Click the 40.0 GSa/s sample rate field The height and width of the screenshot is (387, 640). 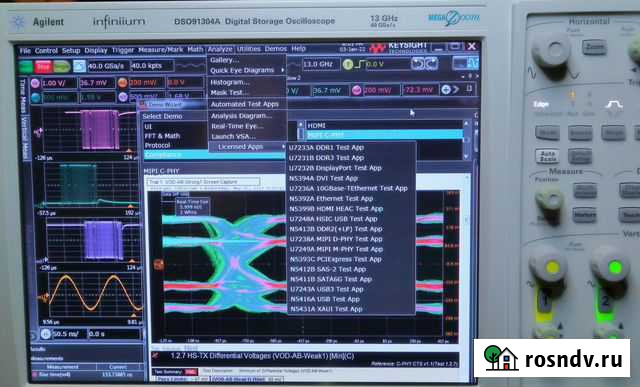[108, 66]
